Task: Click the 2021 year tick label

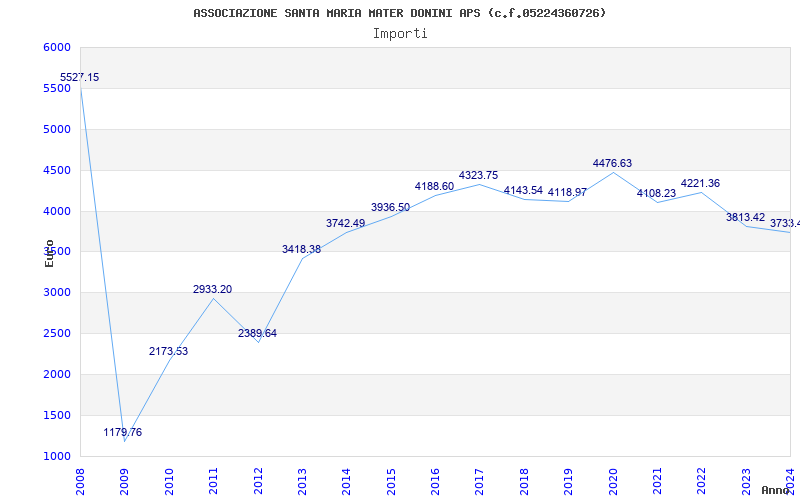Action: [x=657, y=482]
